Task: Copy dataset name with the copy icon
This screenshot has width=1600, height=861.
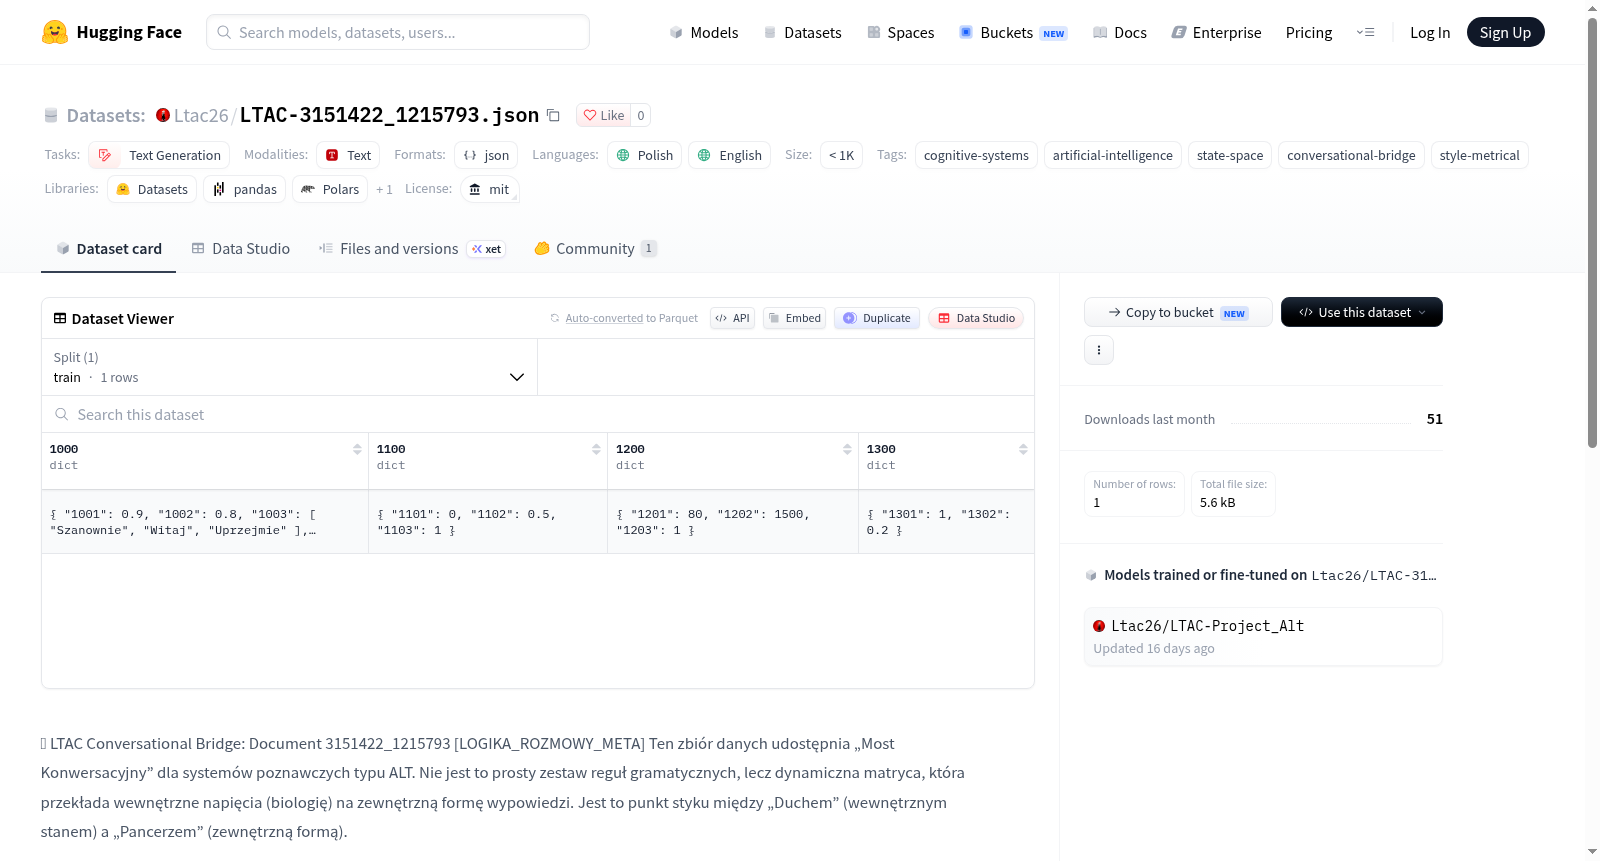Action: [553, 115]
